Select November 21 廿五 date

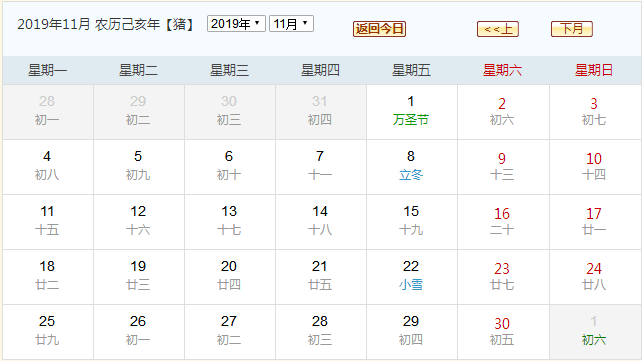coord(320,277)
